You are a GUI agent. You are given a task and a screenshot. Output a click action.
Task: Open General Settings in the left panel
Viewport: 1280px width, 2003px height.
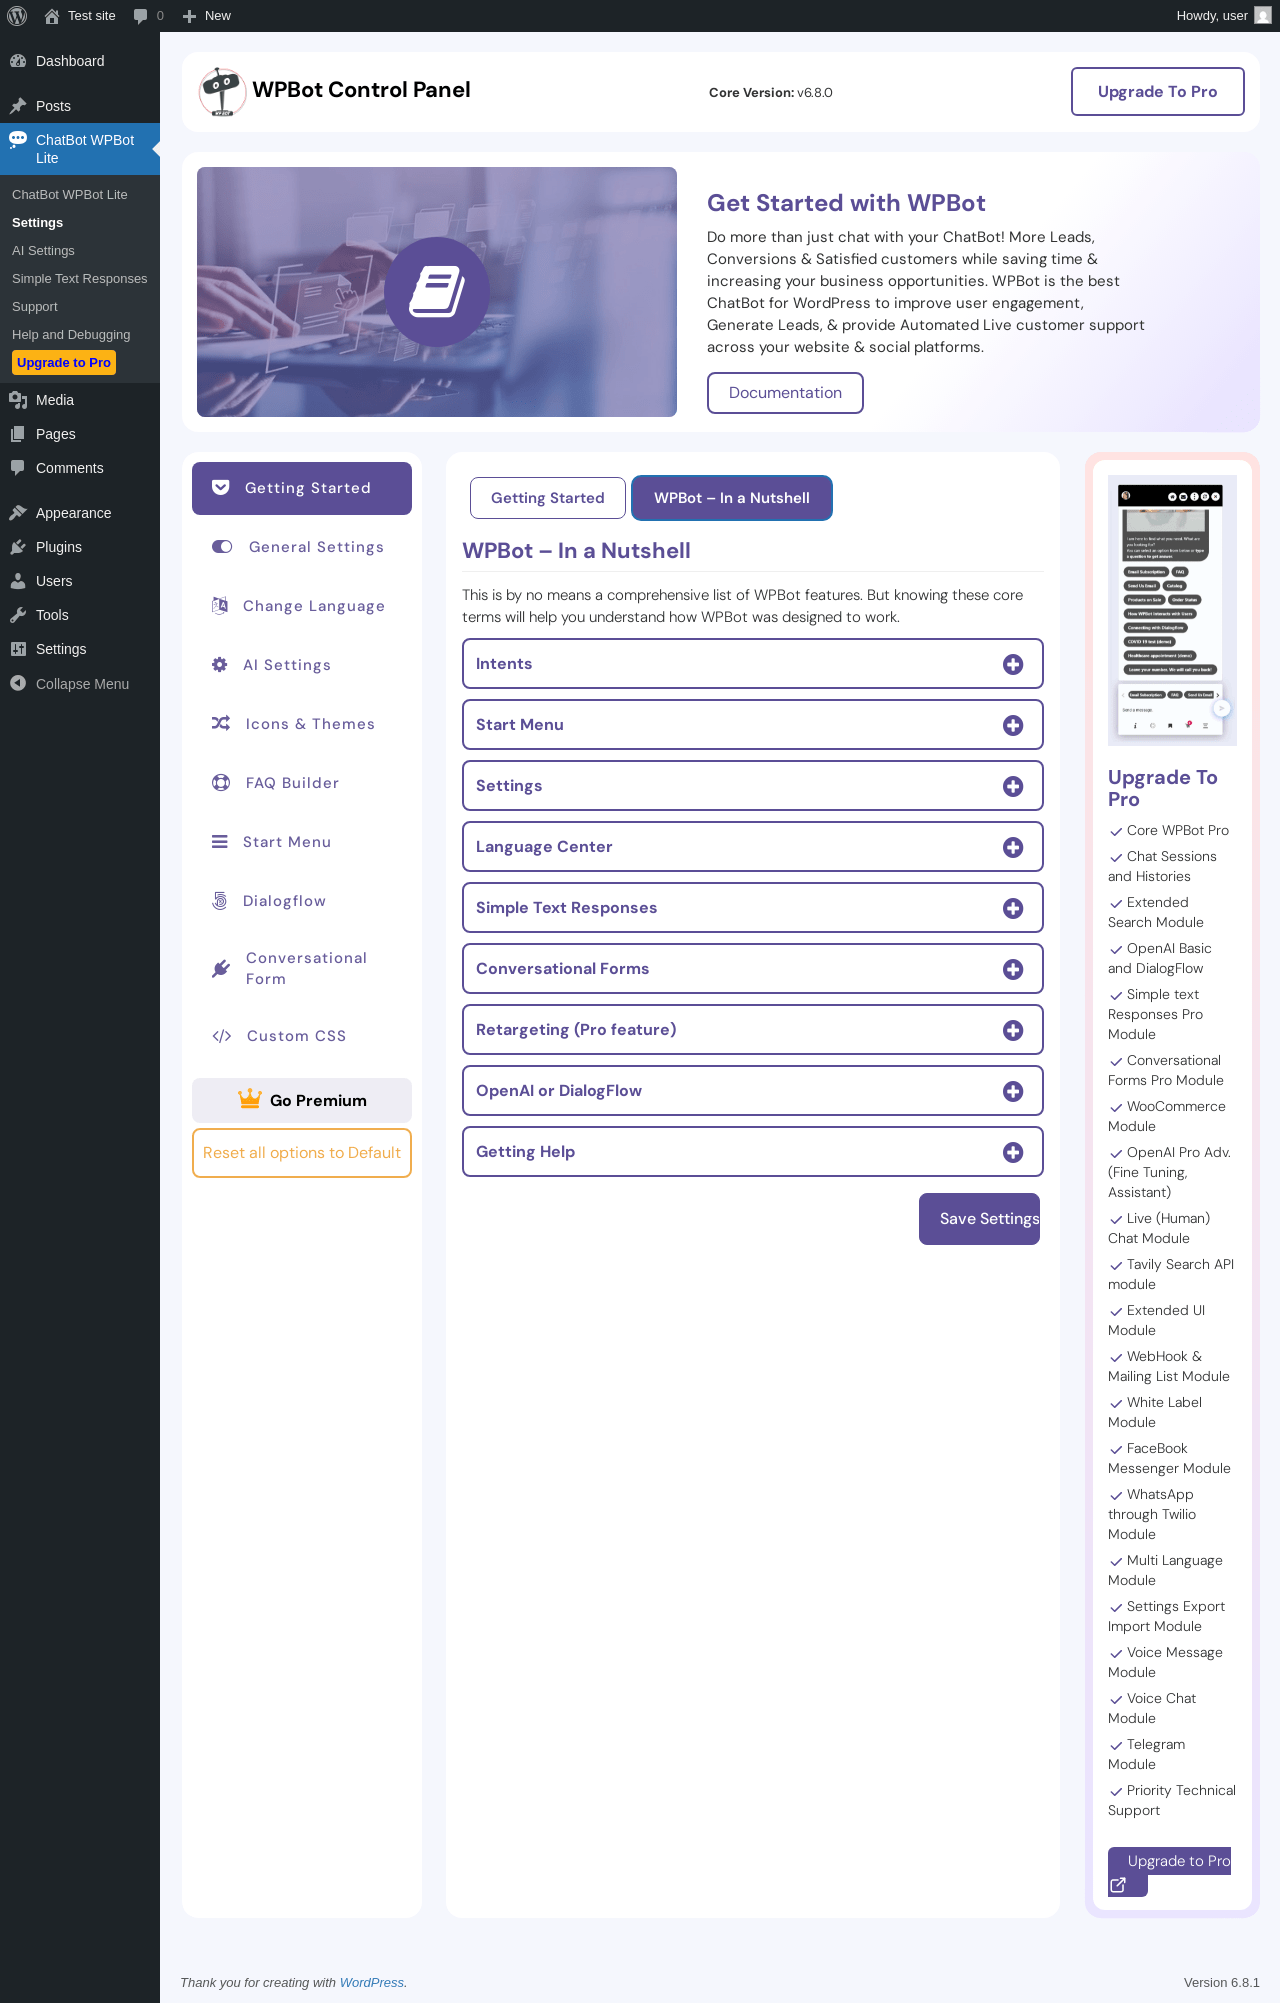click(302, 547)
